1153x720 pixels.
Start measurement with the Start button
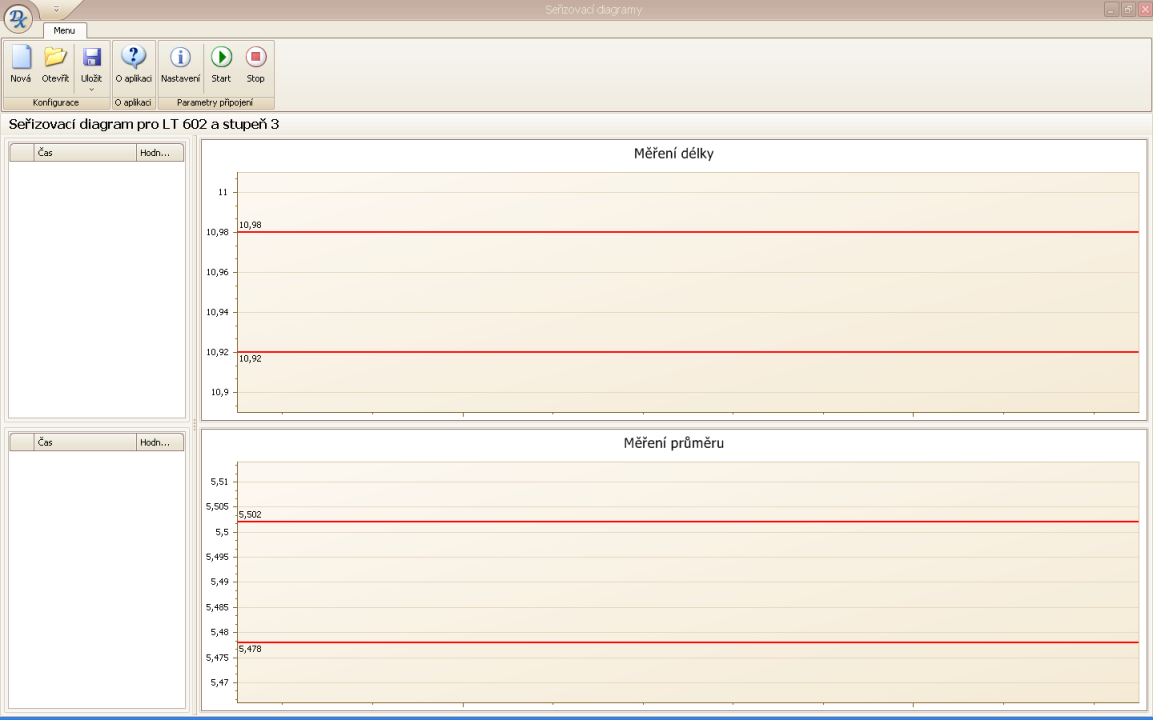221,65
